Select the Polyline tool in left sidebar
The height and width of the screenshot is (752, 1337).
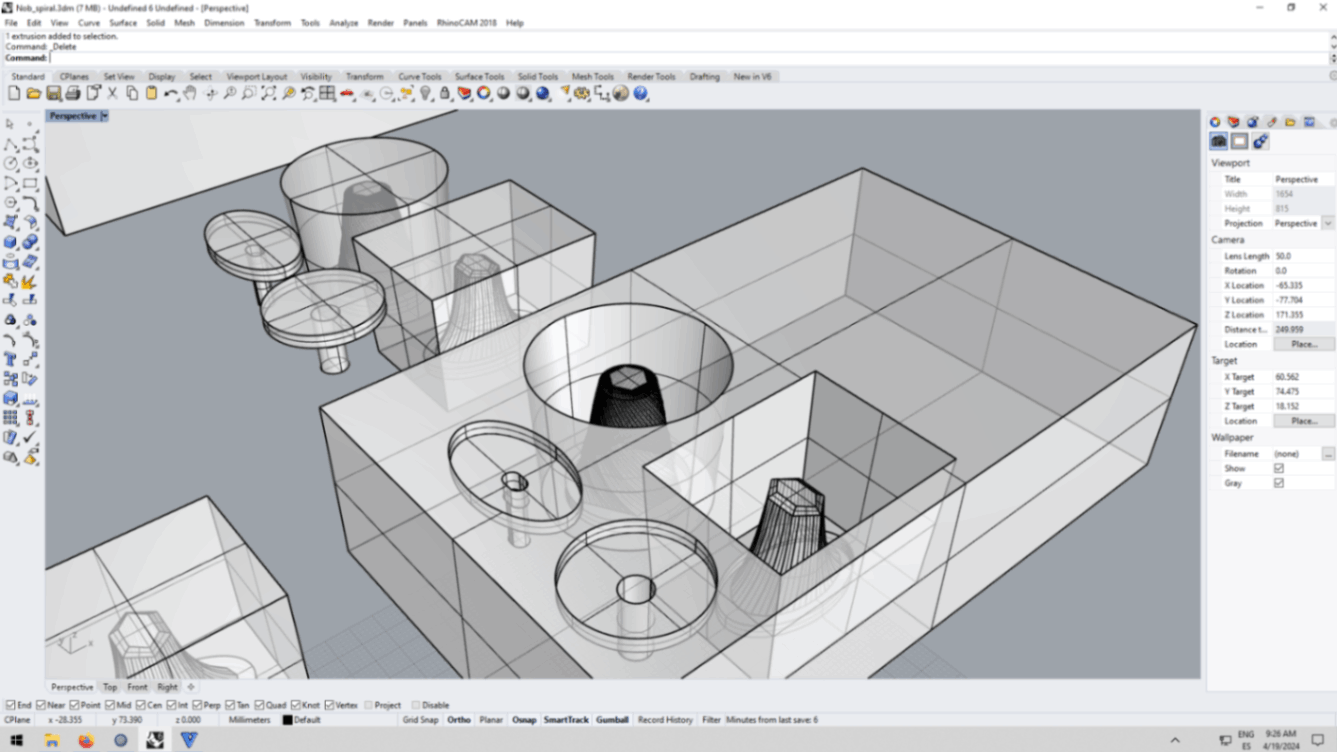tap(10, 144)
